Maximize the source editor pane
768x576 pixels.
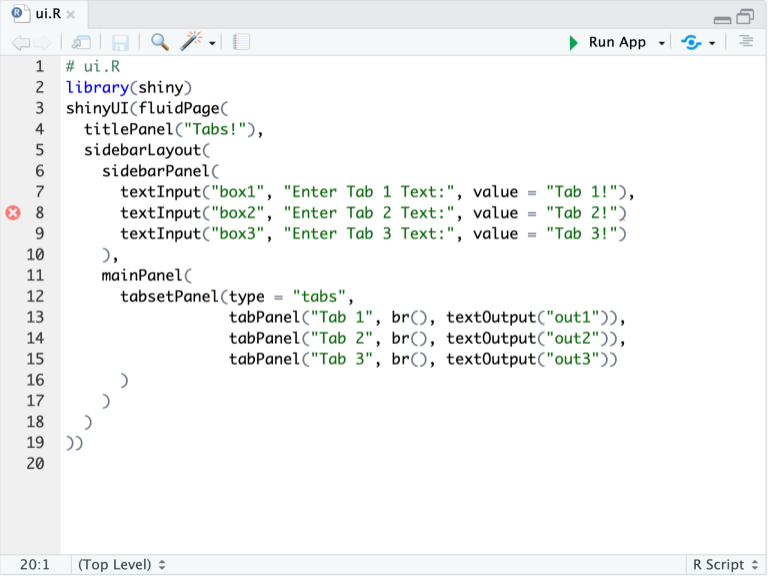[746, 17]
